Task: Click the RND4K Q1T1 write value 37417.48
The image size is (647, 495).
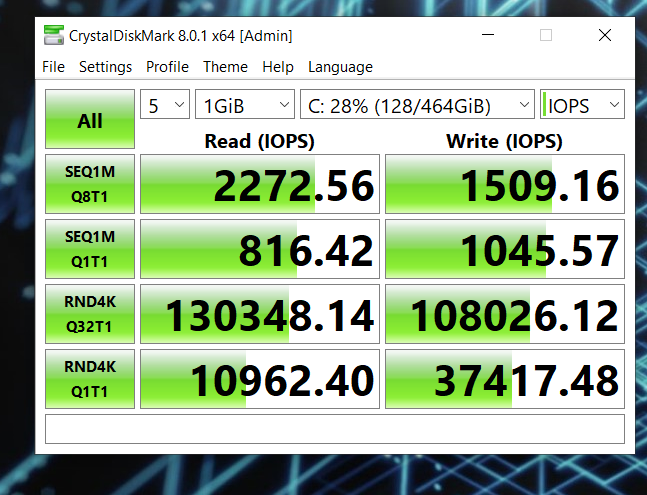Action: point(505,379)
